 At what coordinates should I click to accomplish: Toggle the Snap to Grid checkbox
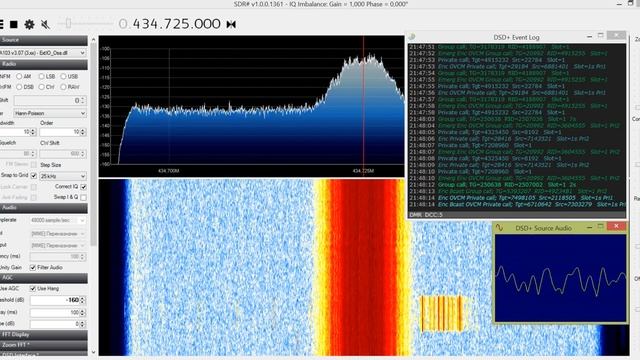coord(33,176)
